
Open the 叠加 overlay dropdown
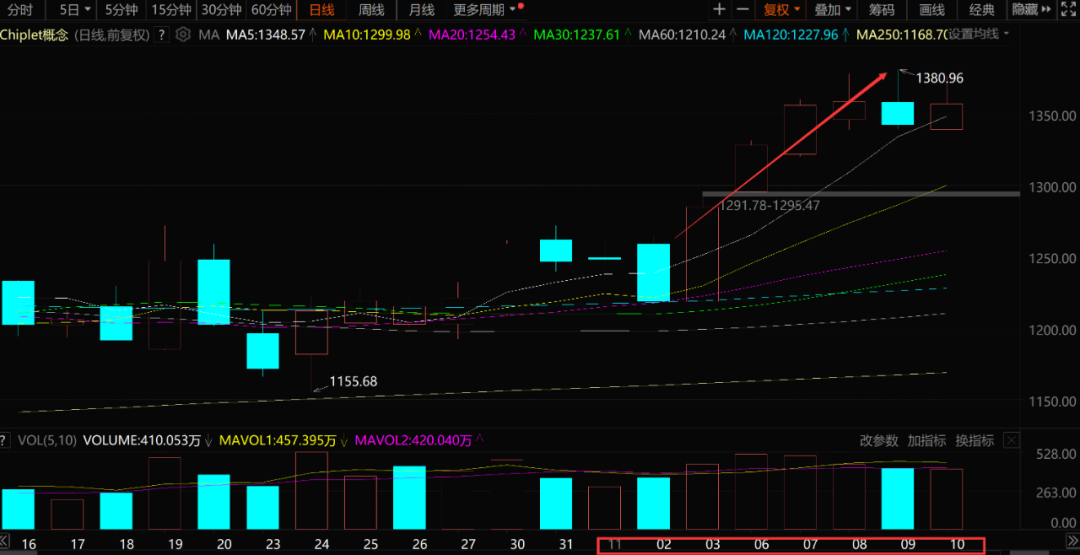832,10
